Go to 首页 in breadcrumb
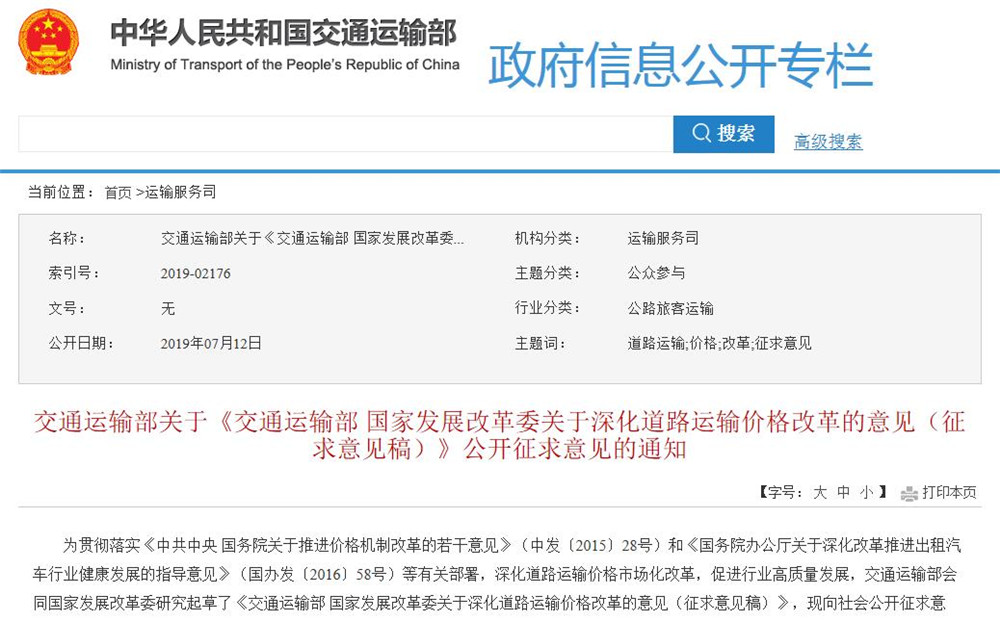The height and width of the screenshot is (621, 1000). (x=118, y=193)
